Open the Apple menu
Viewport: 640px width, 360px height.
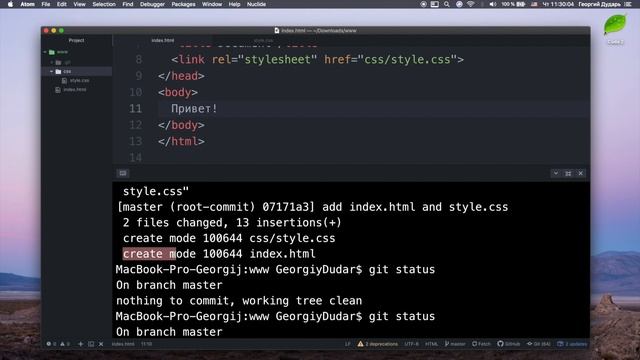tap(11, 4)
